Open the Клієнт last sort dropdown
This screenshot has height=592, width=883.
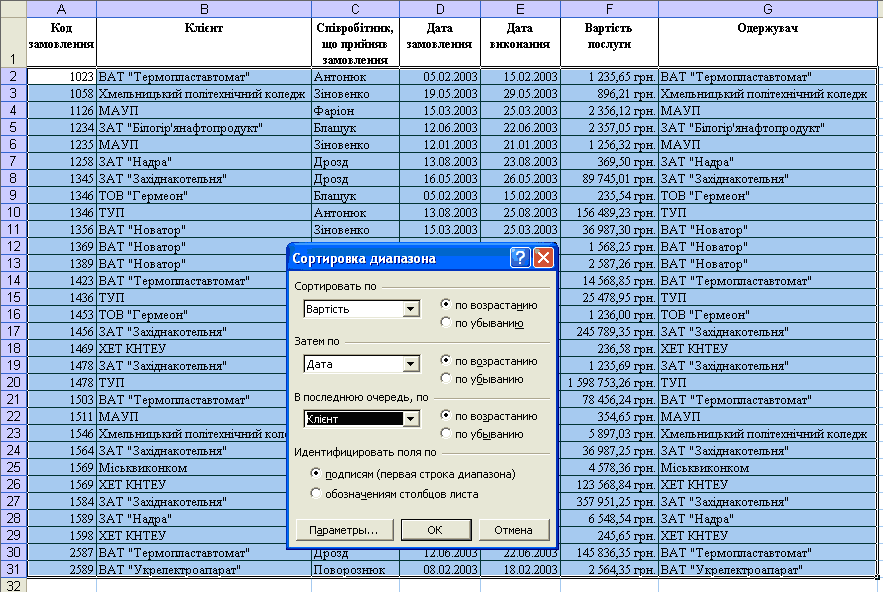click(411, 419)
